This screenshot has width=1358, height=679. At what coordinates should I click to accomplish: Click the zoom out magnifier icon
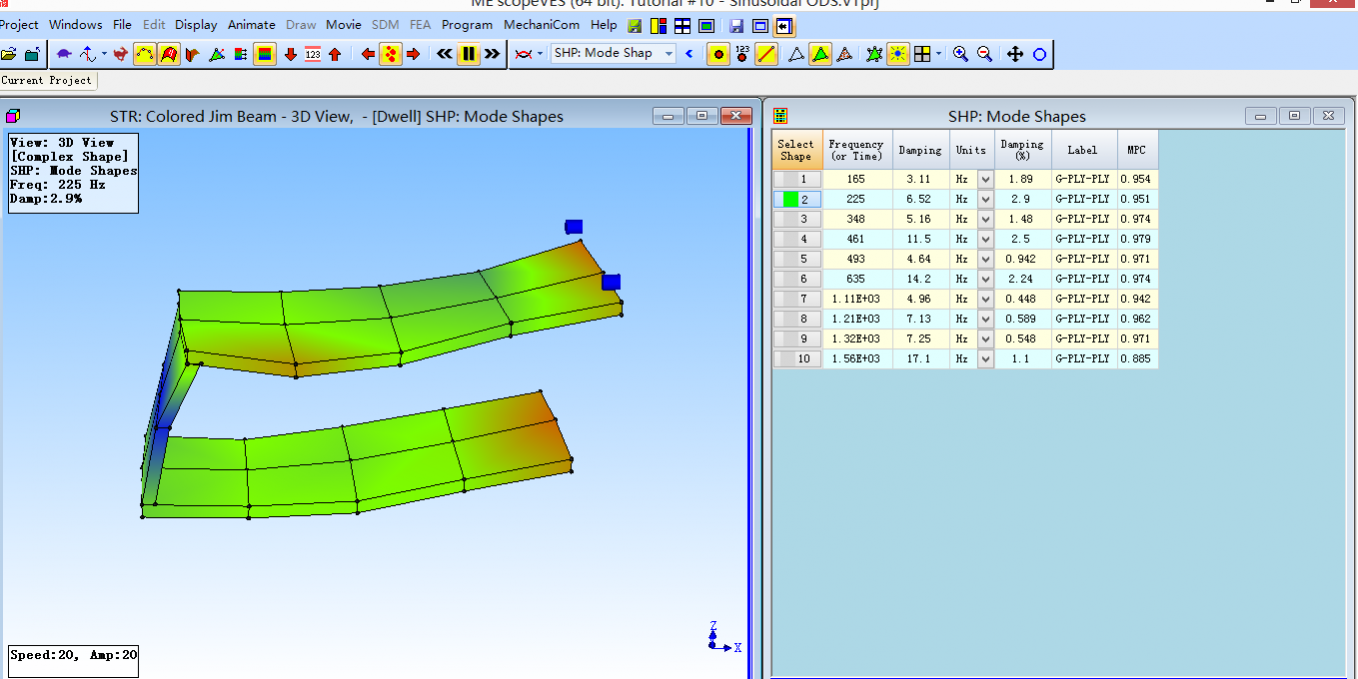pos(984,54)
